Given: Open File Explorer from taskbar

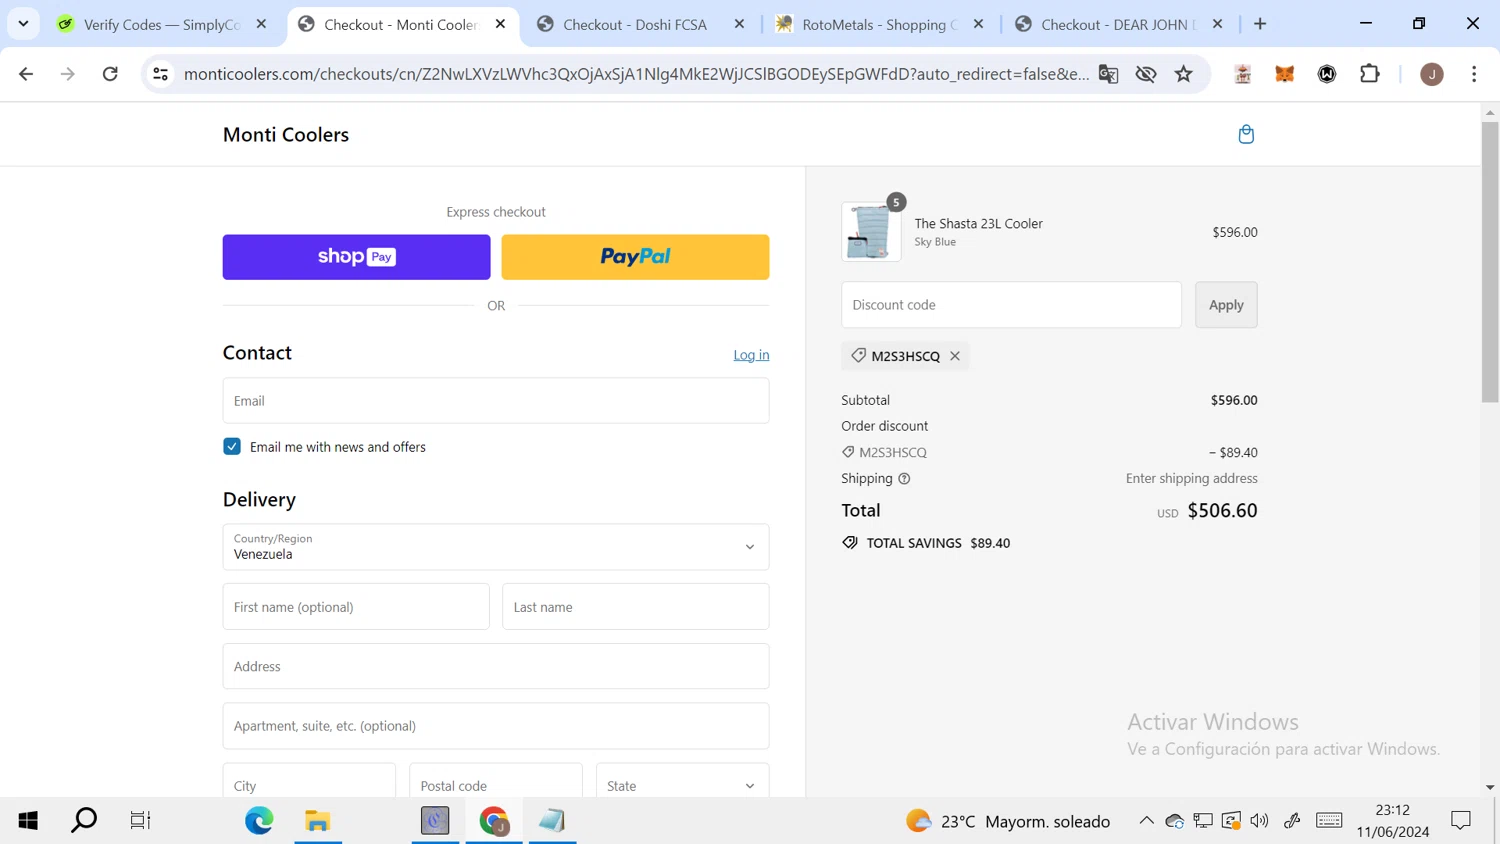Looking at the screenshot, I should coord(318,821).
